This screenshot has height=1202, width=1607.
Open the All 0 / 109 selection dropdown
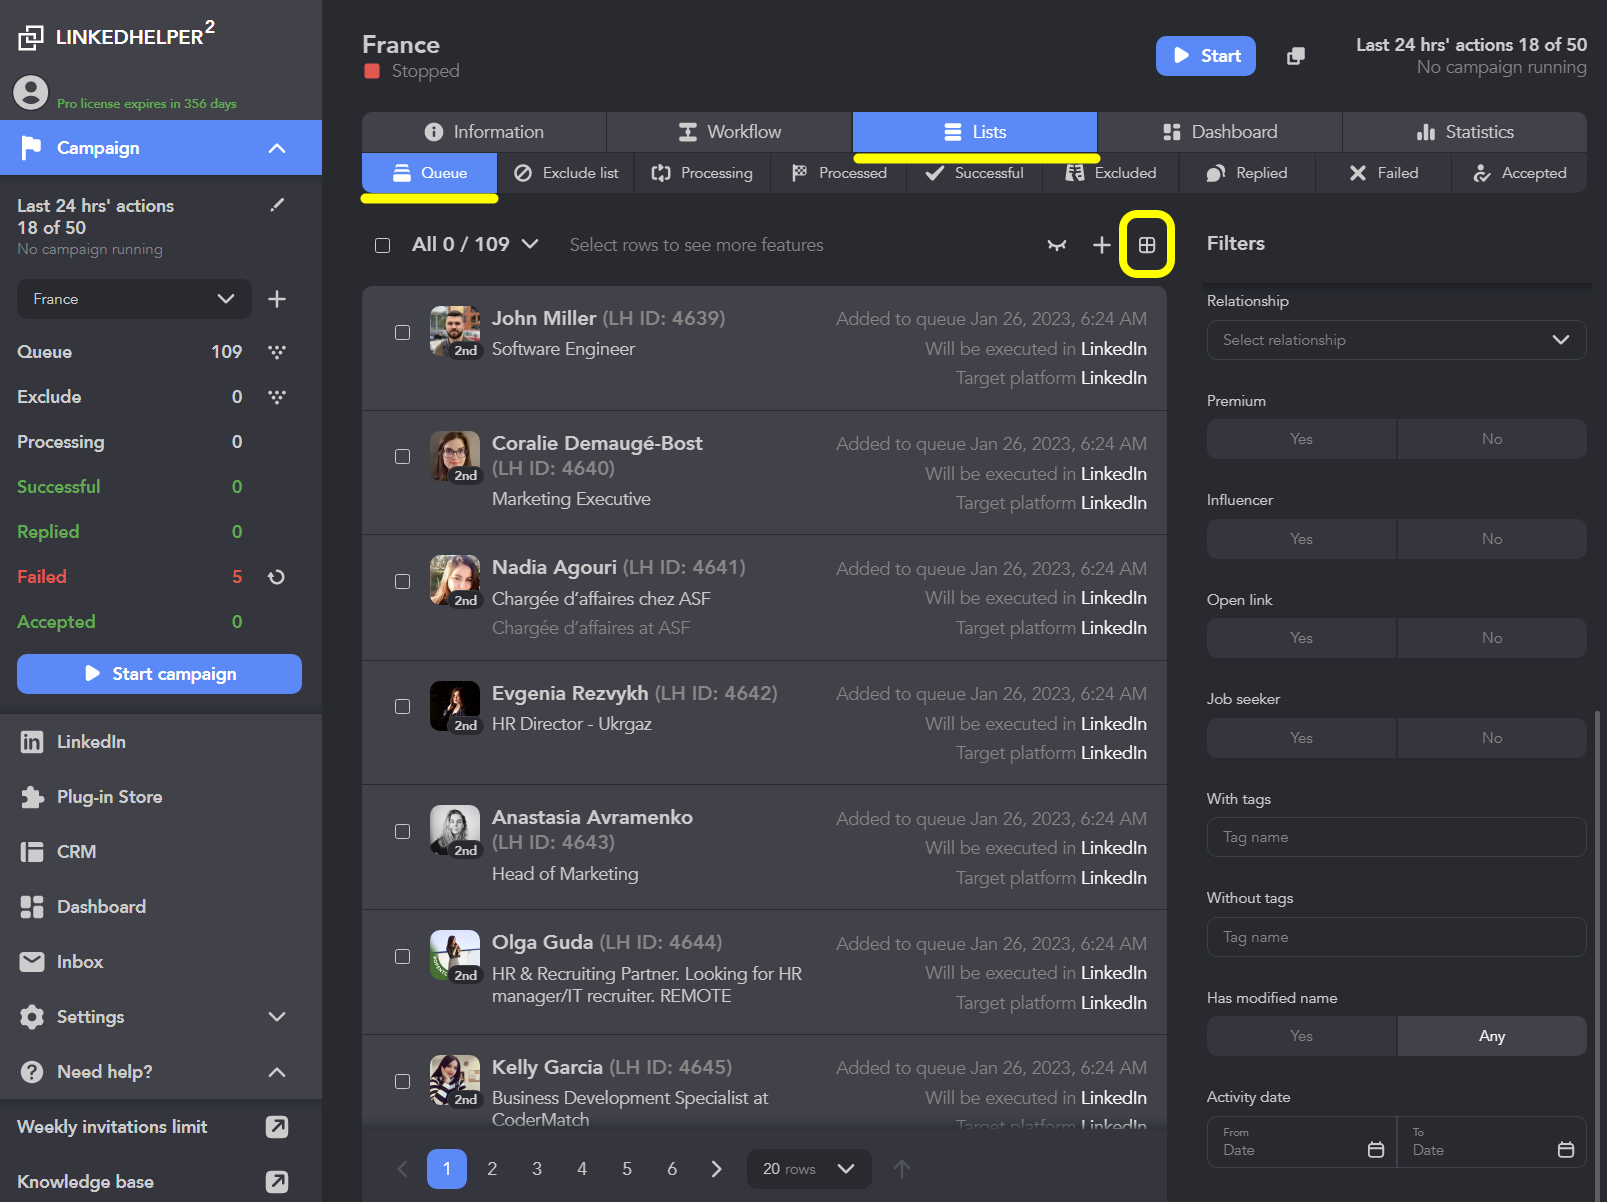click(476, 244)
